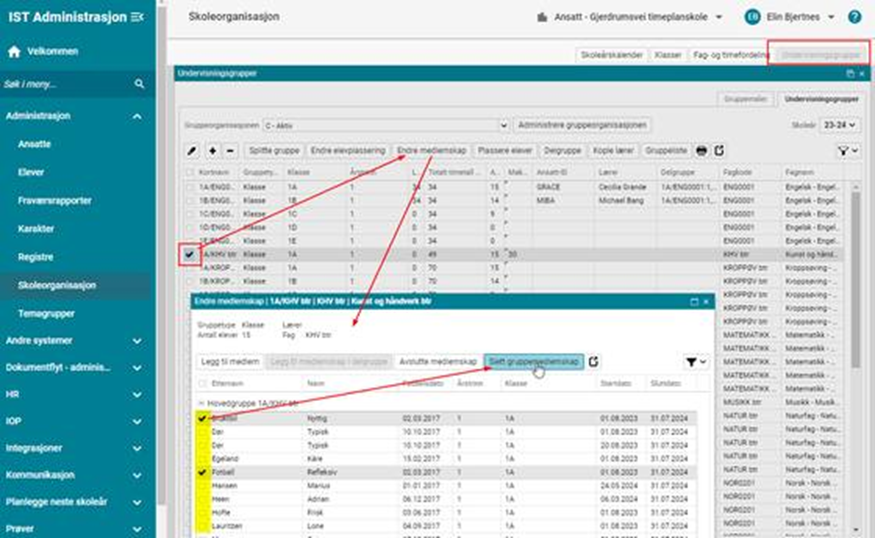Open the help question mark icon
Image resolution: width=875 pixels, height=538 pixels.
855,17
